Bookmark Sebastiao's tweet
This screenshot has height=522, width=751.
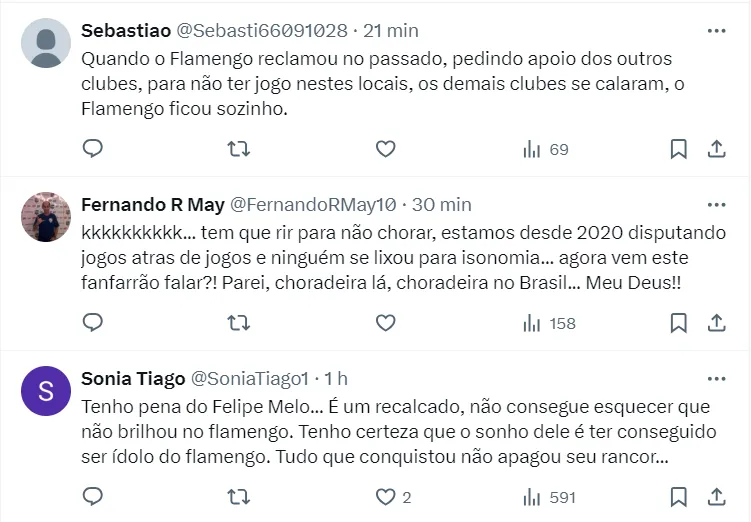678,149
